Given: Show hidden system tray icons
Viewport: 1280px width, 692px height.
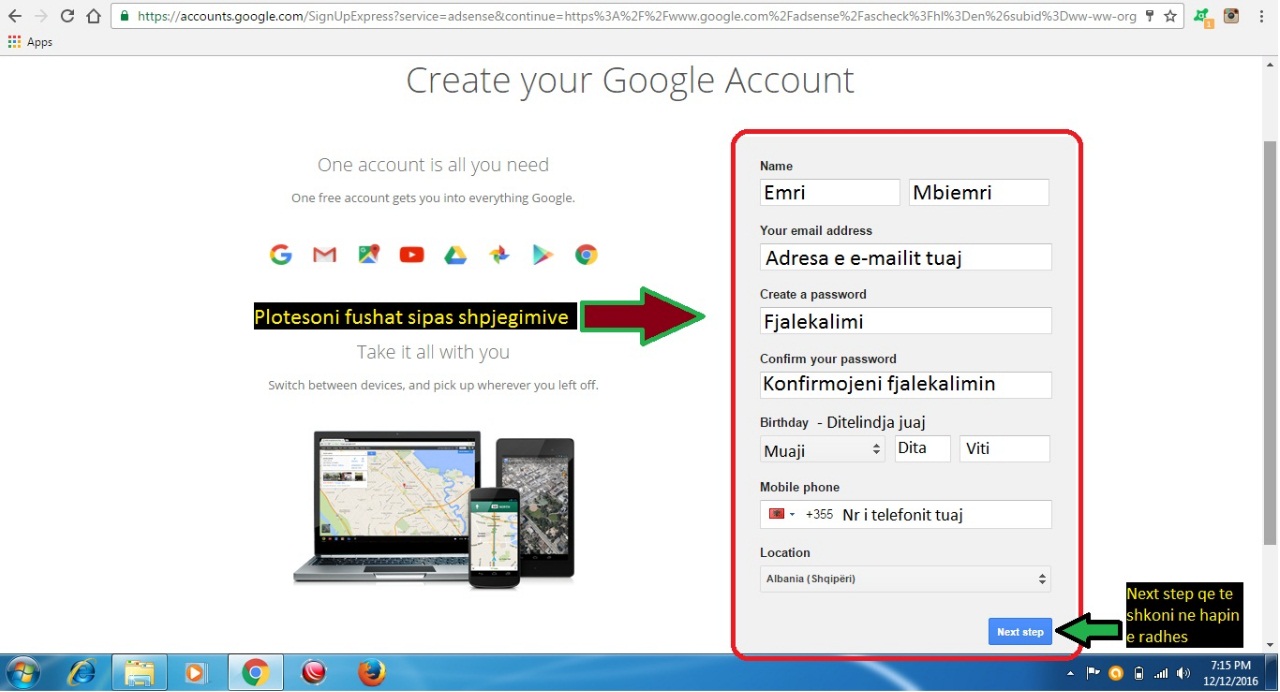Looking at the screenshot, I should pyautogui.click(x=1072, y=673).
